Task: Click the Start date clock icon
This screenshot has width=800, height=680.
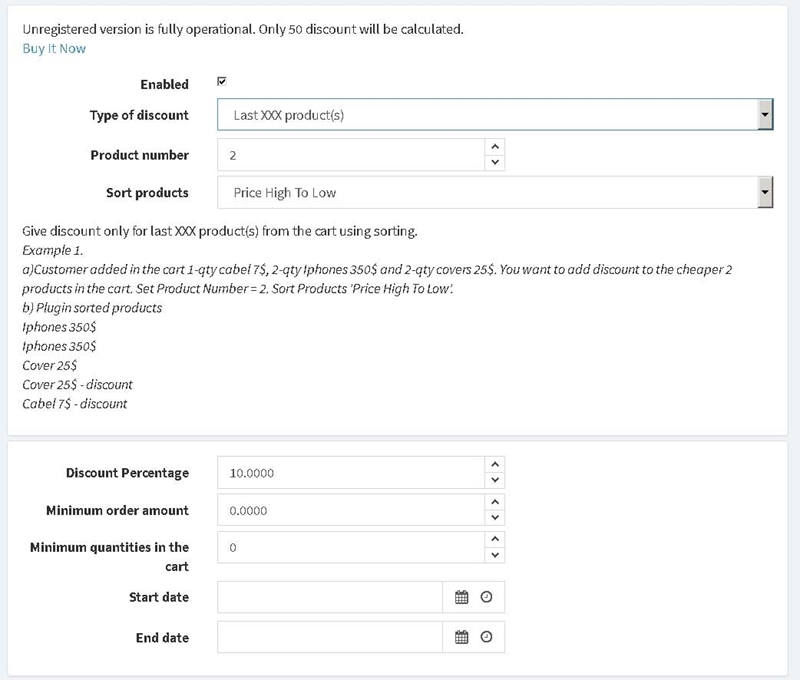Action: tap(487, 597)
